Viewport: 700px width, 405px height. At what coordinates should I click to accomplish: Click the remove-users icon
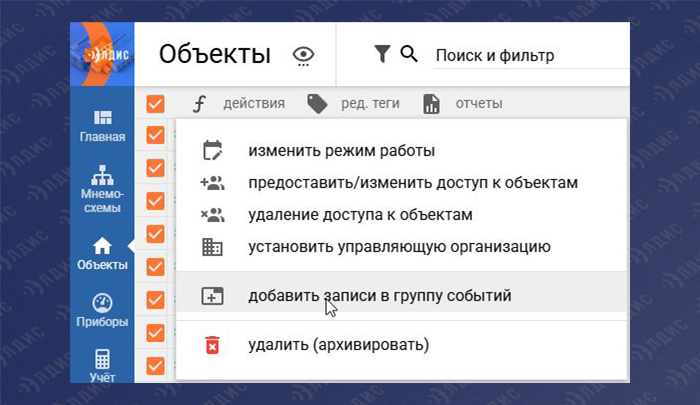[x=212, y=215]
